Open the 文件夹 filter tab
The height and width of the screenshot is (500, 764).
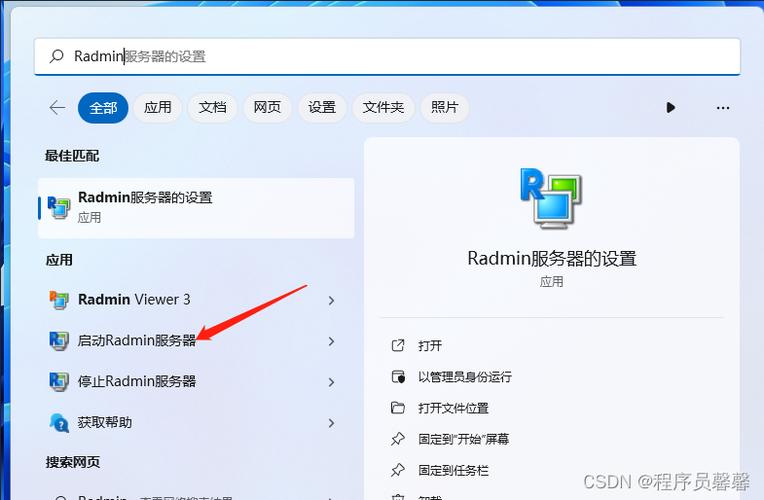tap(383, 108)
